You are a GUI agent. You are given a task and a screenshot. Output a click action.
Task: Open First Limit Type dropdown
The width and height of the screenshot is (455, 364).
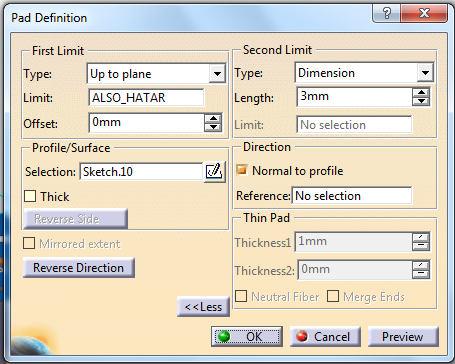pyautogui.click(x=217, y=74)
